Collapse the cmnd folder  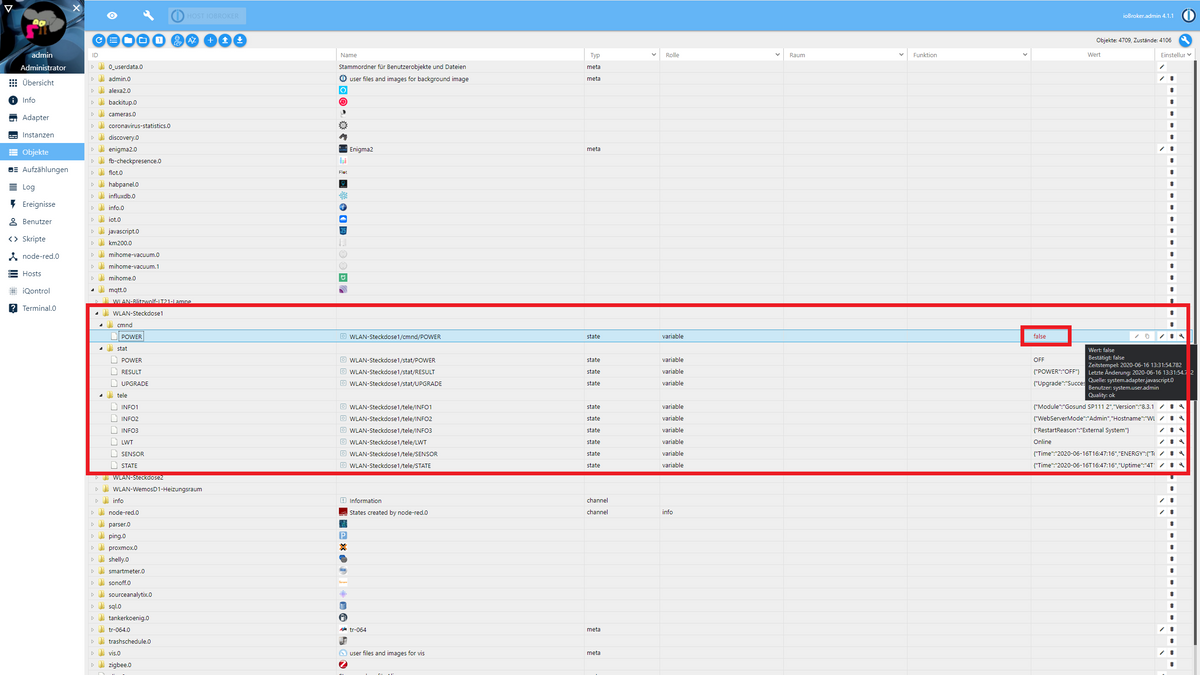[102, 325]
